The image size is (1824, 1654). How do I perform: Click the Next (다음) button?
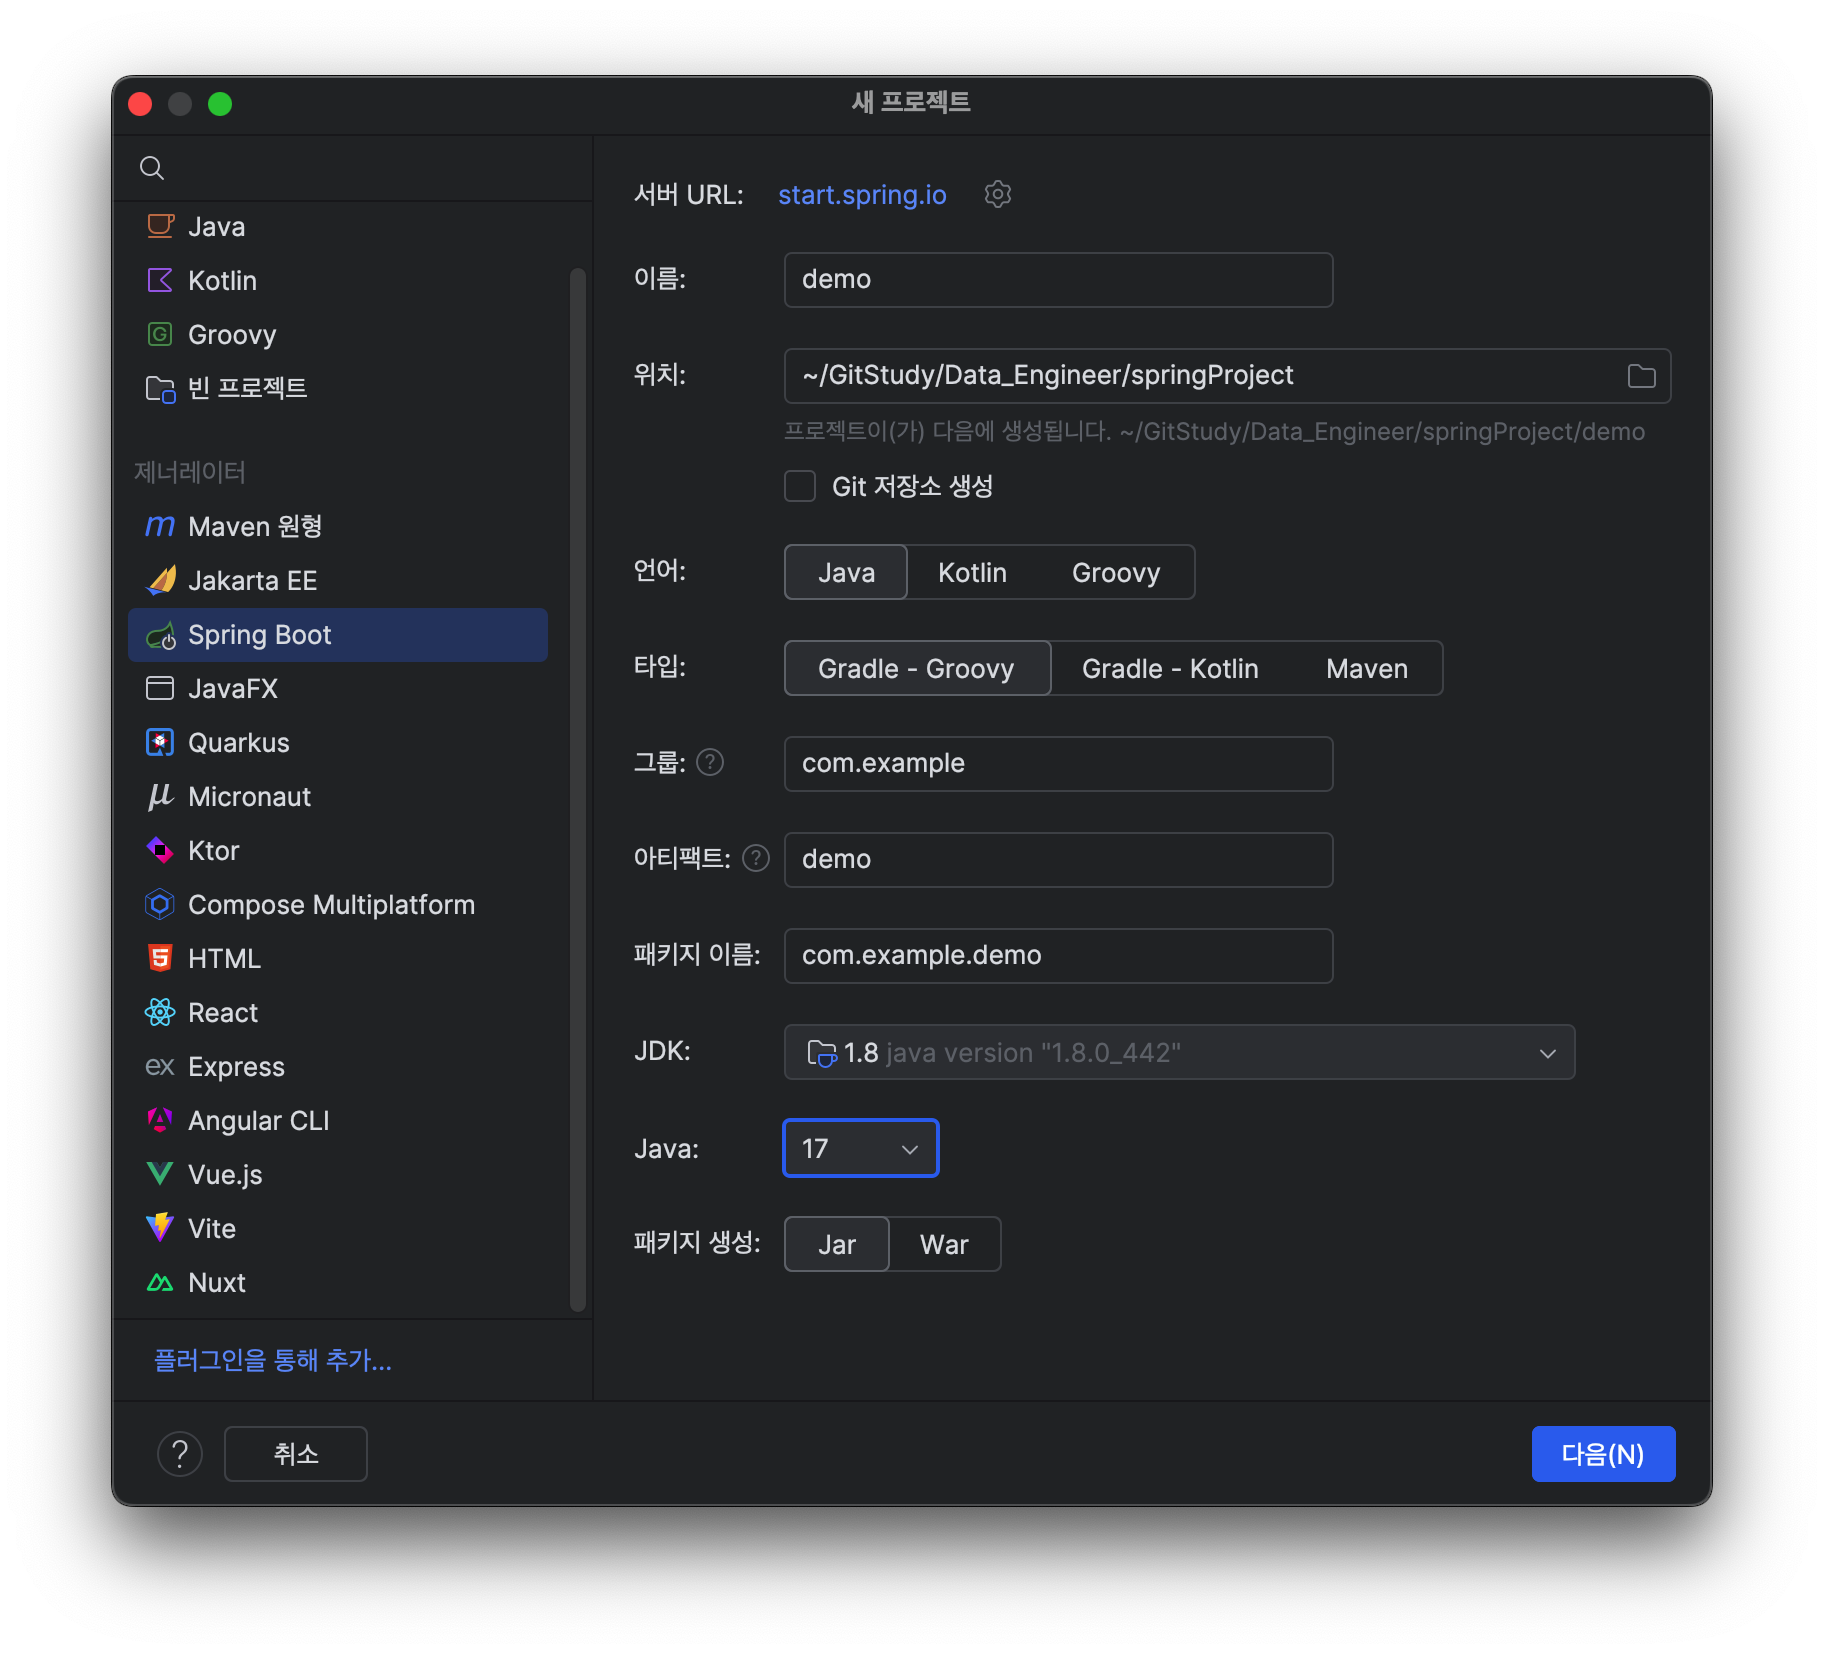point(1603,1454)
